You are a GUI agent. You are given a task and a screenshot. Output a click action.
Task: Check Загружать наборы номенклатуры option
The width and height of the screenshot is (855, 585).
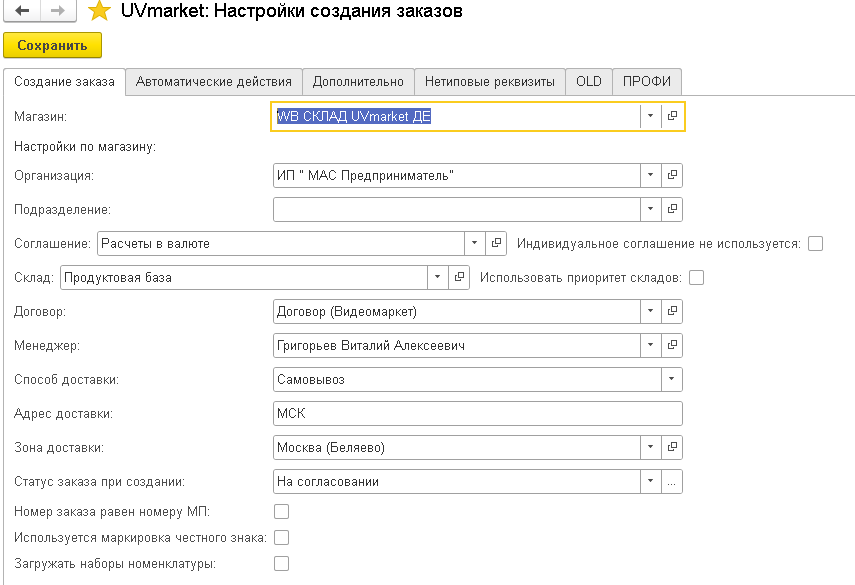(281, 563)
